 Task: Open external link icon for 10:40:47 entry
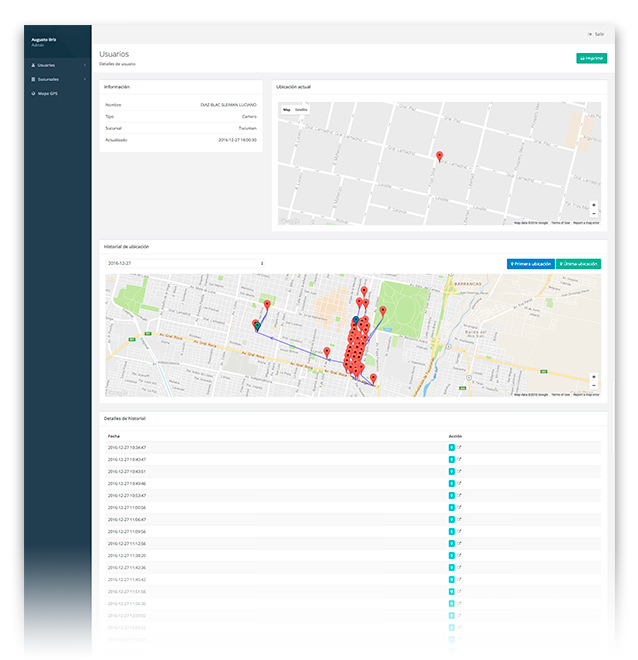pyautogui.click(x=460, y=459)
